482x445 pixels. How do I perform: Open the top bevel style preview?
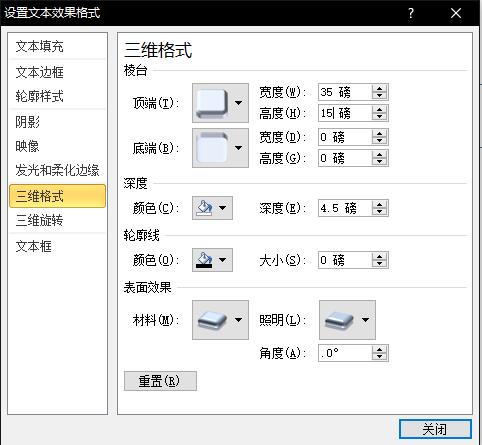212,103
